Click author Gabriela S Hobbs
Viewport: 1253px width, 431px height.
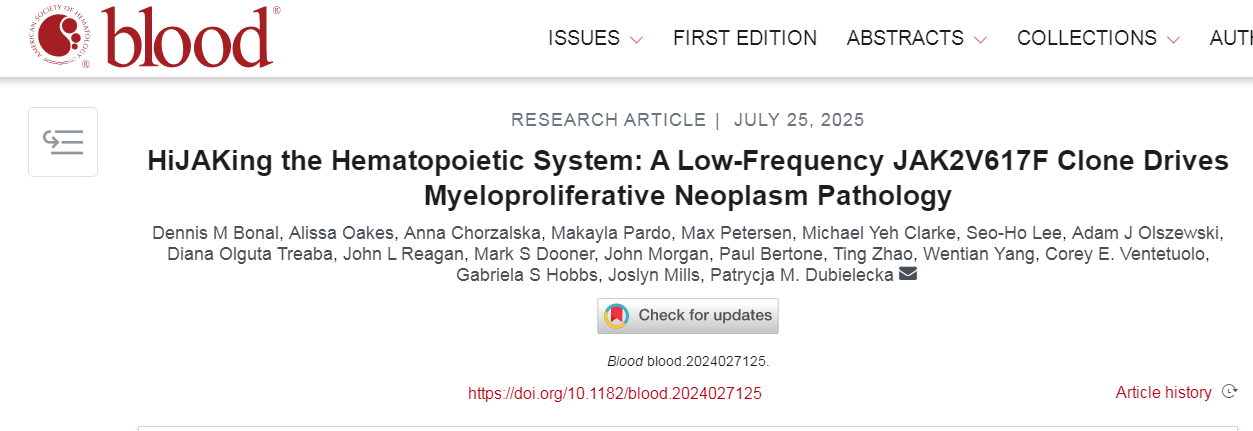tap(517, 275)
